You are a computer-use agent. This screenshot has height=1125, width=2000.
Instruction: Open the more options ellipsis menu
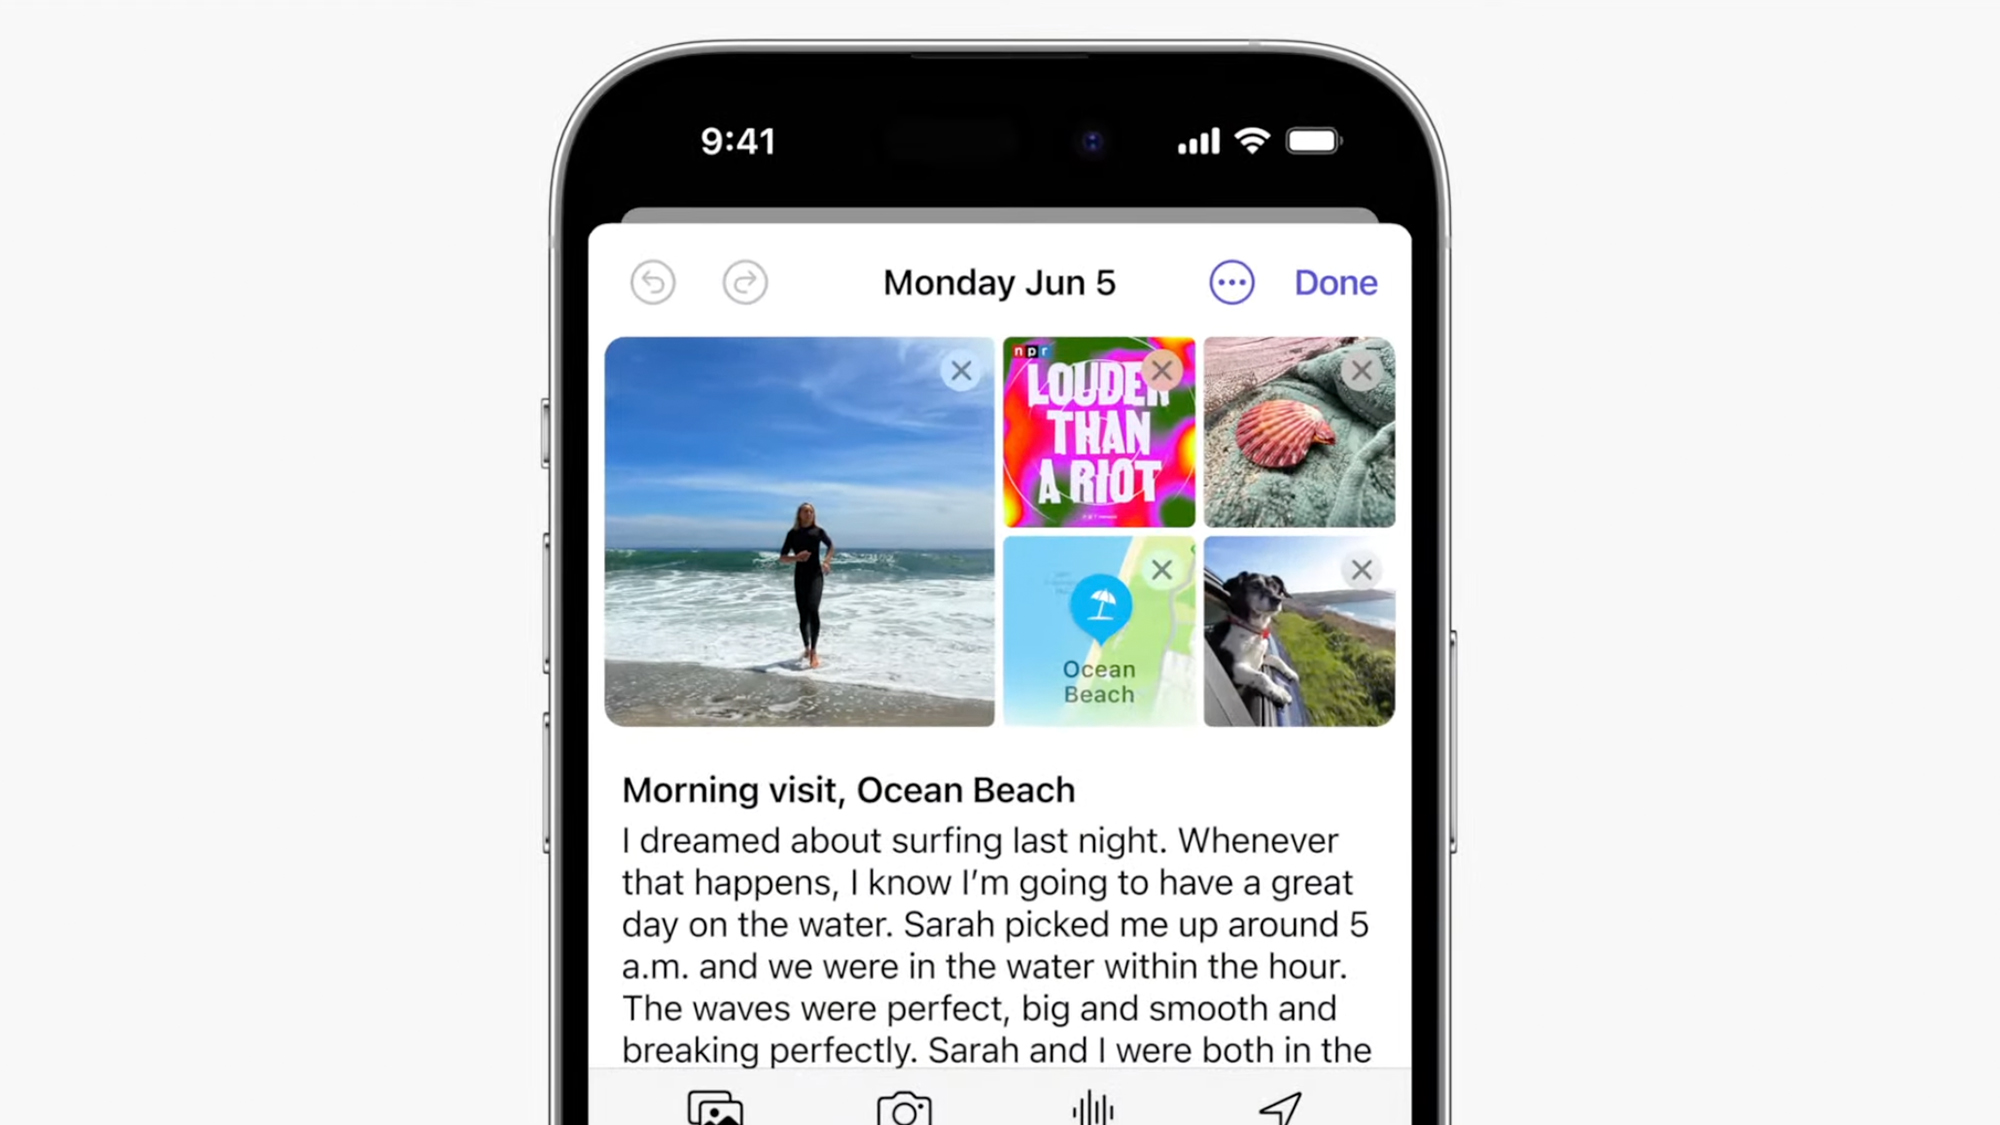click(1232, 282)
